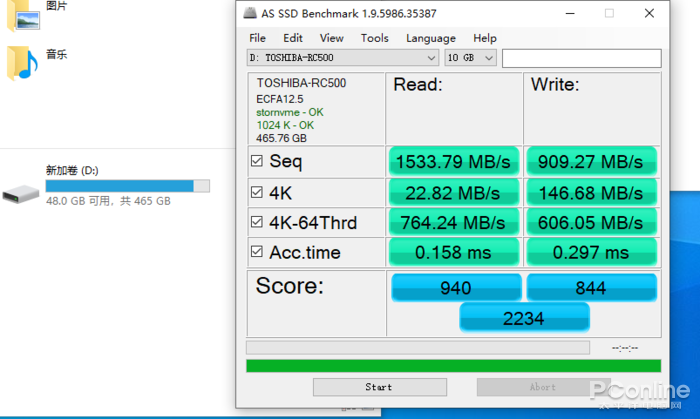Screen dimensions: 700x419
Task: Select the D: drive icon in Explorer
Action: (x=21, y=194)
